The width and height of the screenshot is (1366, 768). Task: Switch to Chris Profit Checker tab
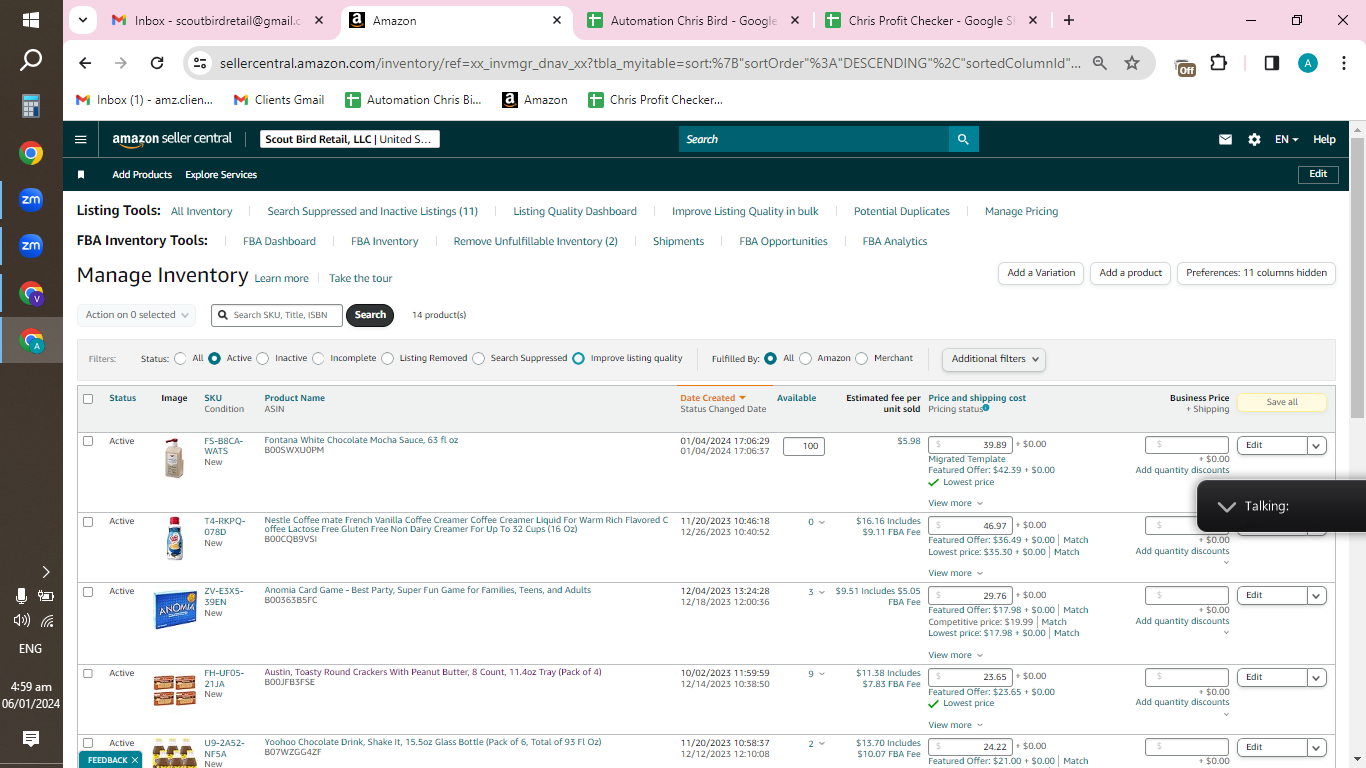pyautogui.click(x=932, y=20)
